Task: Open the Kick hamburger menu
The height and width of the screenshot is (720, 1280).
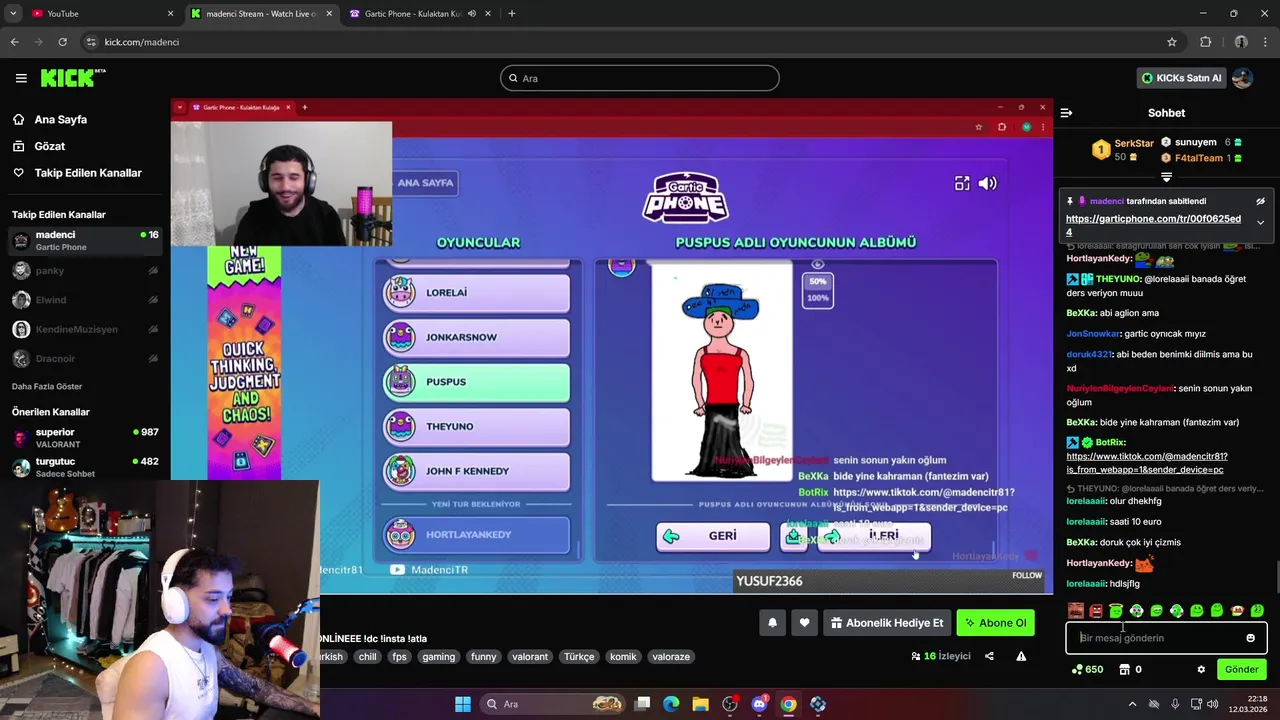Action: pyautogui.click(x=21, y=78)
